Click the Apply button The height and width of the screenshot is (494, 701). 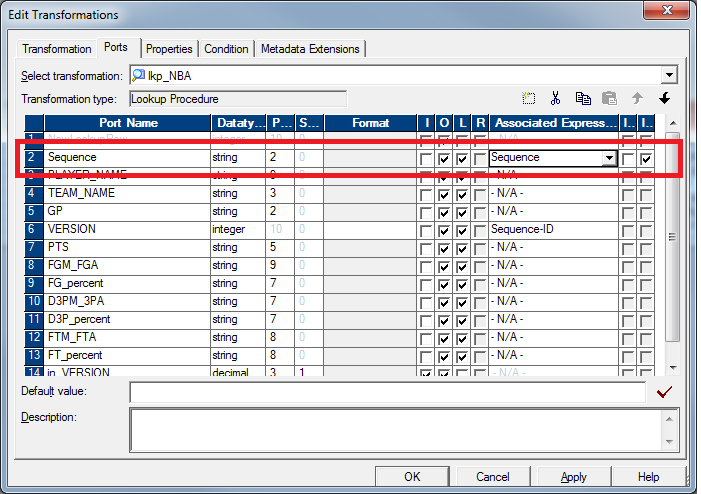(x=574, y=477)
